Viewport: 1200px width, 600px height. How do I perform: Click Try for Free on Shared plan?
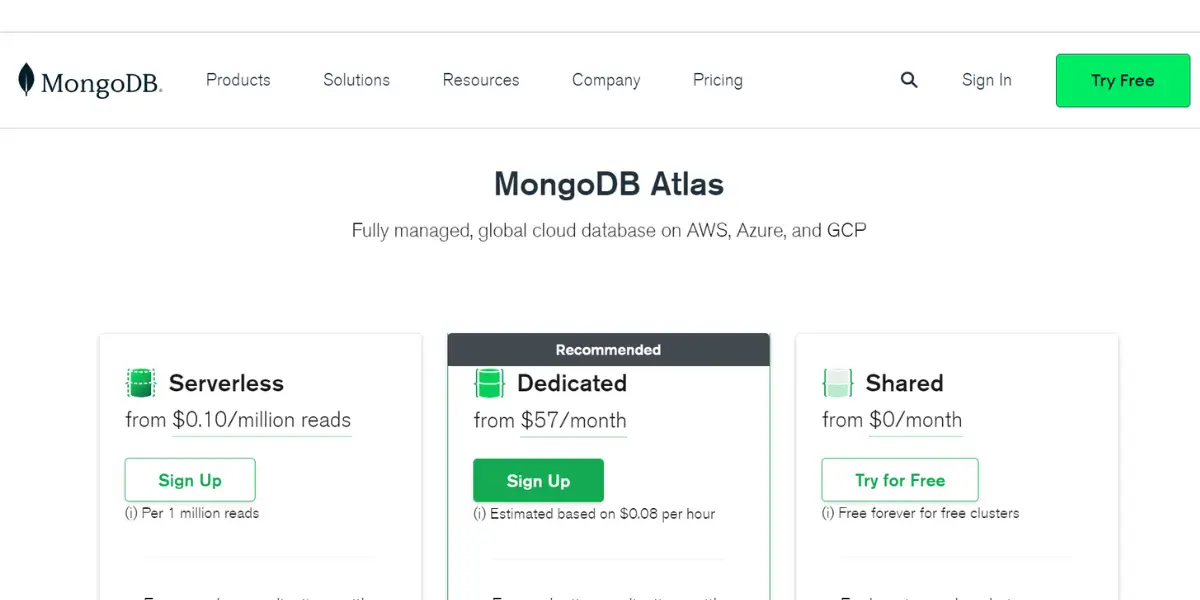click(x=900, y=480)
